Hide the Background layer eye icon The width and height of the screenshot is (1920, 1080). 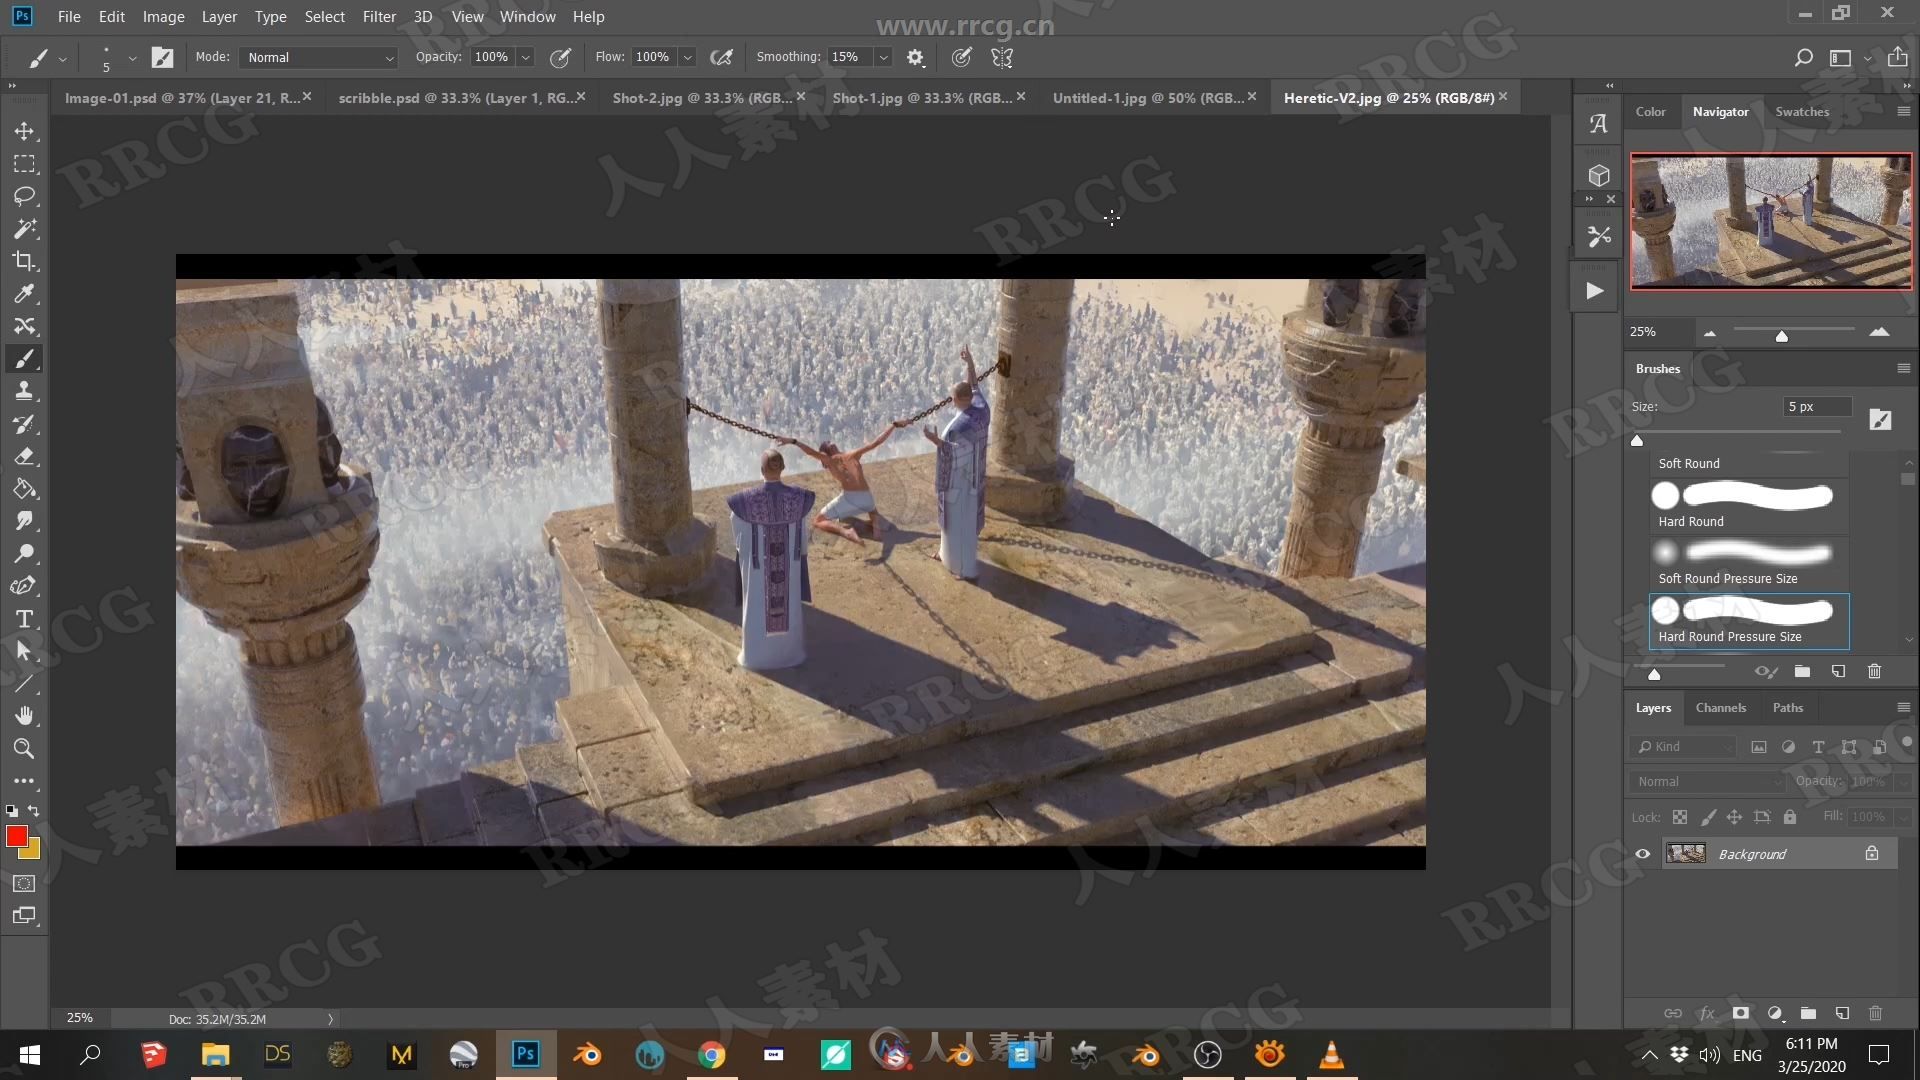click(x=1642, y=854)
